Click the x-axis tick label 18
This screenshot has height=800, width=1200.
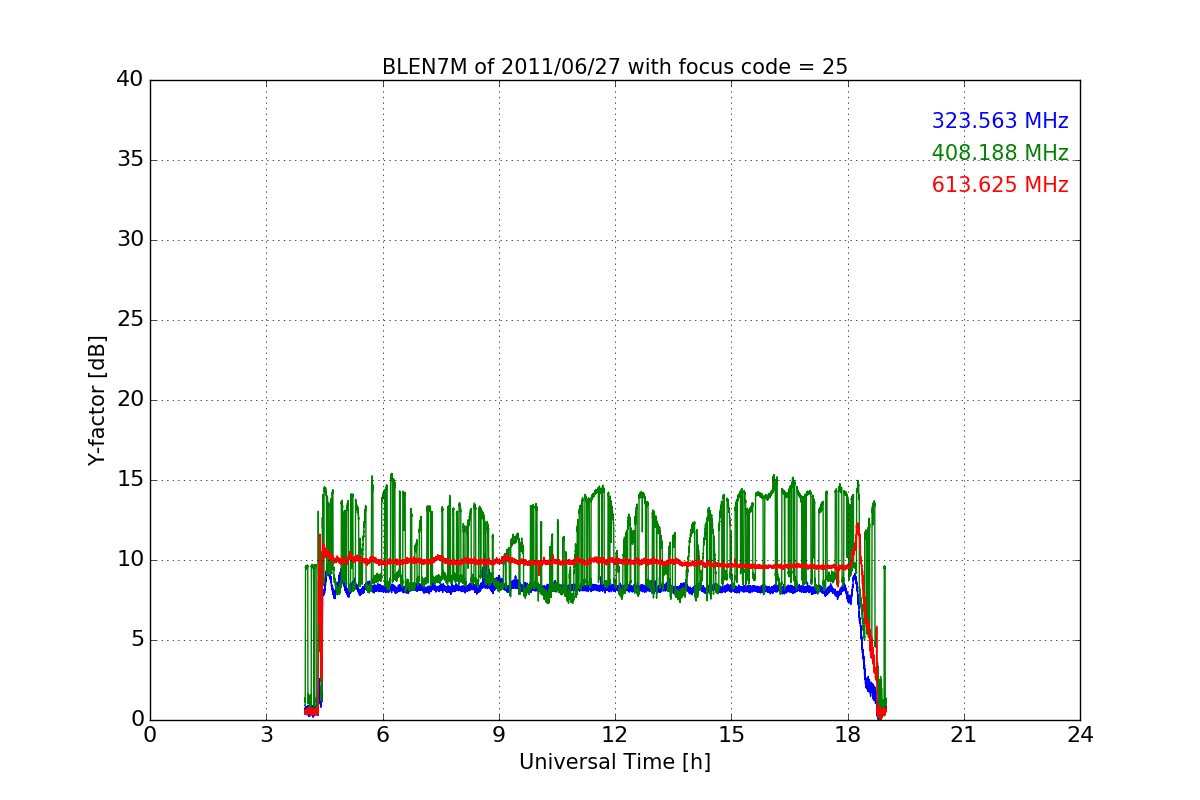(x=847, y=734)
